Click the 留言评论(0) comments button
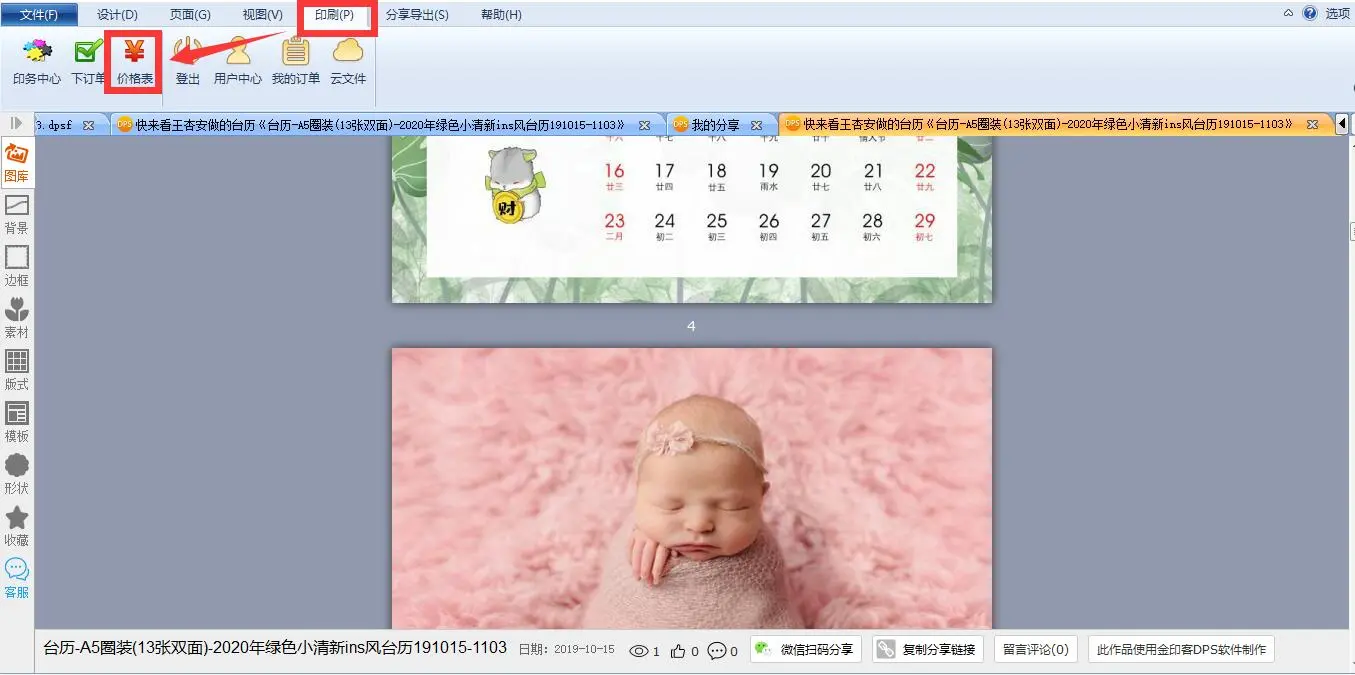The height and width of the screenshot is (675, 1355). [x=1035, y=649]
